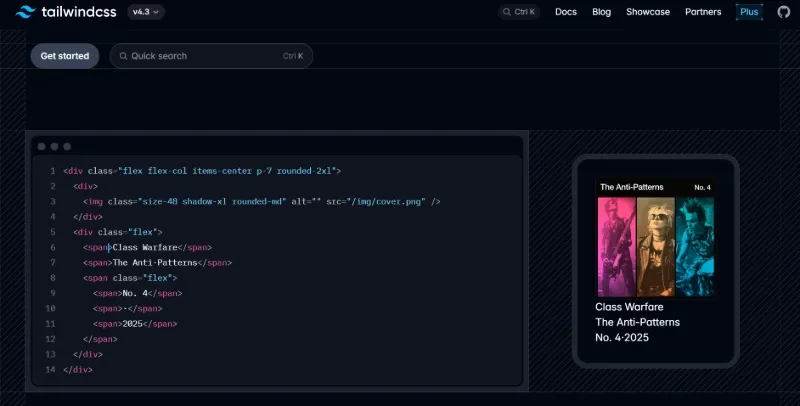Click the span class="flex" code on line 8
This screenshot has height=406, width=800.
coord(130,278)
